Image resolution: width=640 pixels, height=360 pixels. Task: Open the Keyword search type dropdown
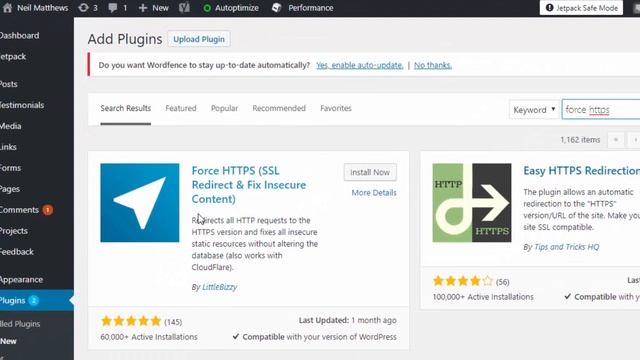click(534, 110)
